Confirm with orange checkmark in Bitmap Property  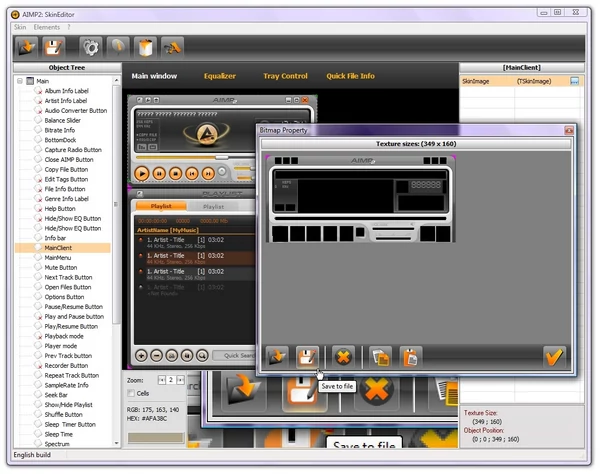point(554,357)
